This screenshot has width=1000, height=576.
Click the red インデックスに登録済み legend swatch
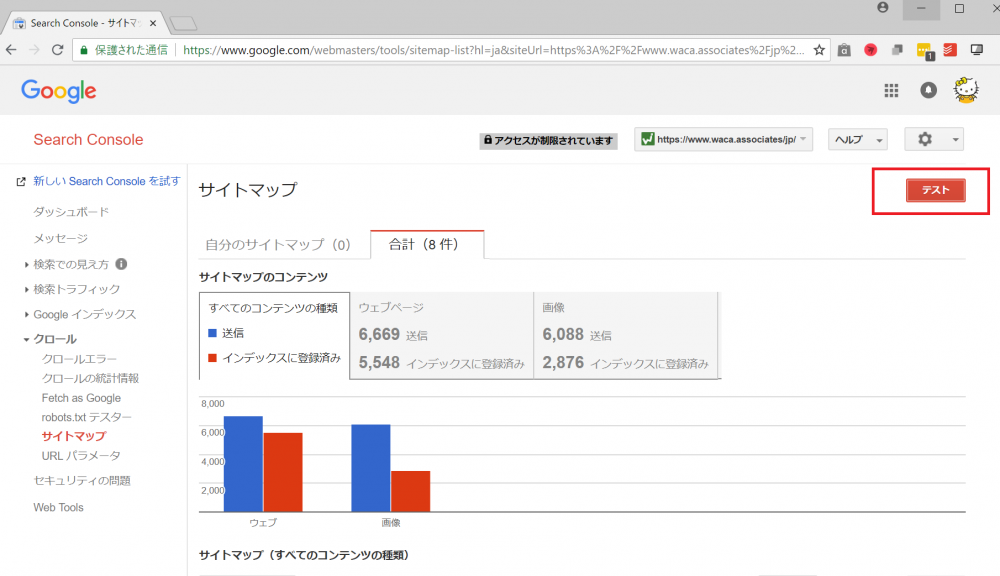click(x=212, y=358)
